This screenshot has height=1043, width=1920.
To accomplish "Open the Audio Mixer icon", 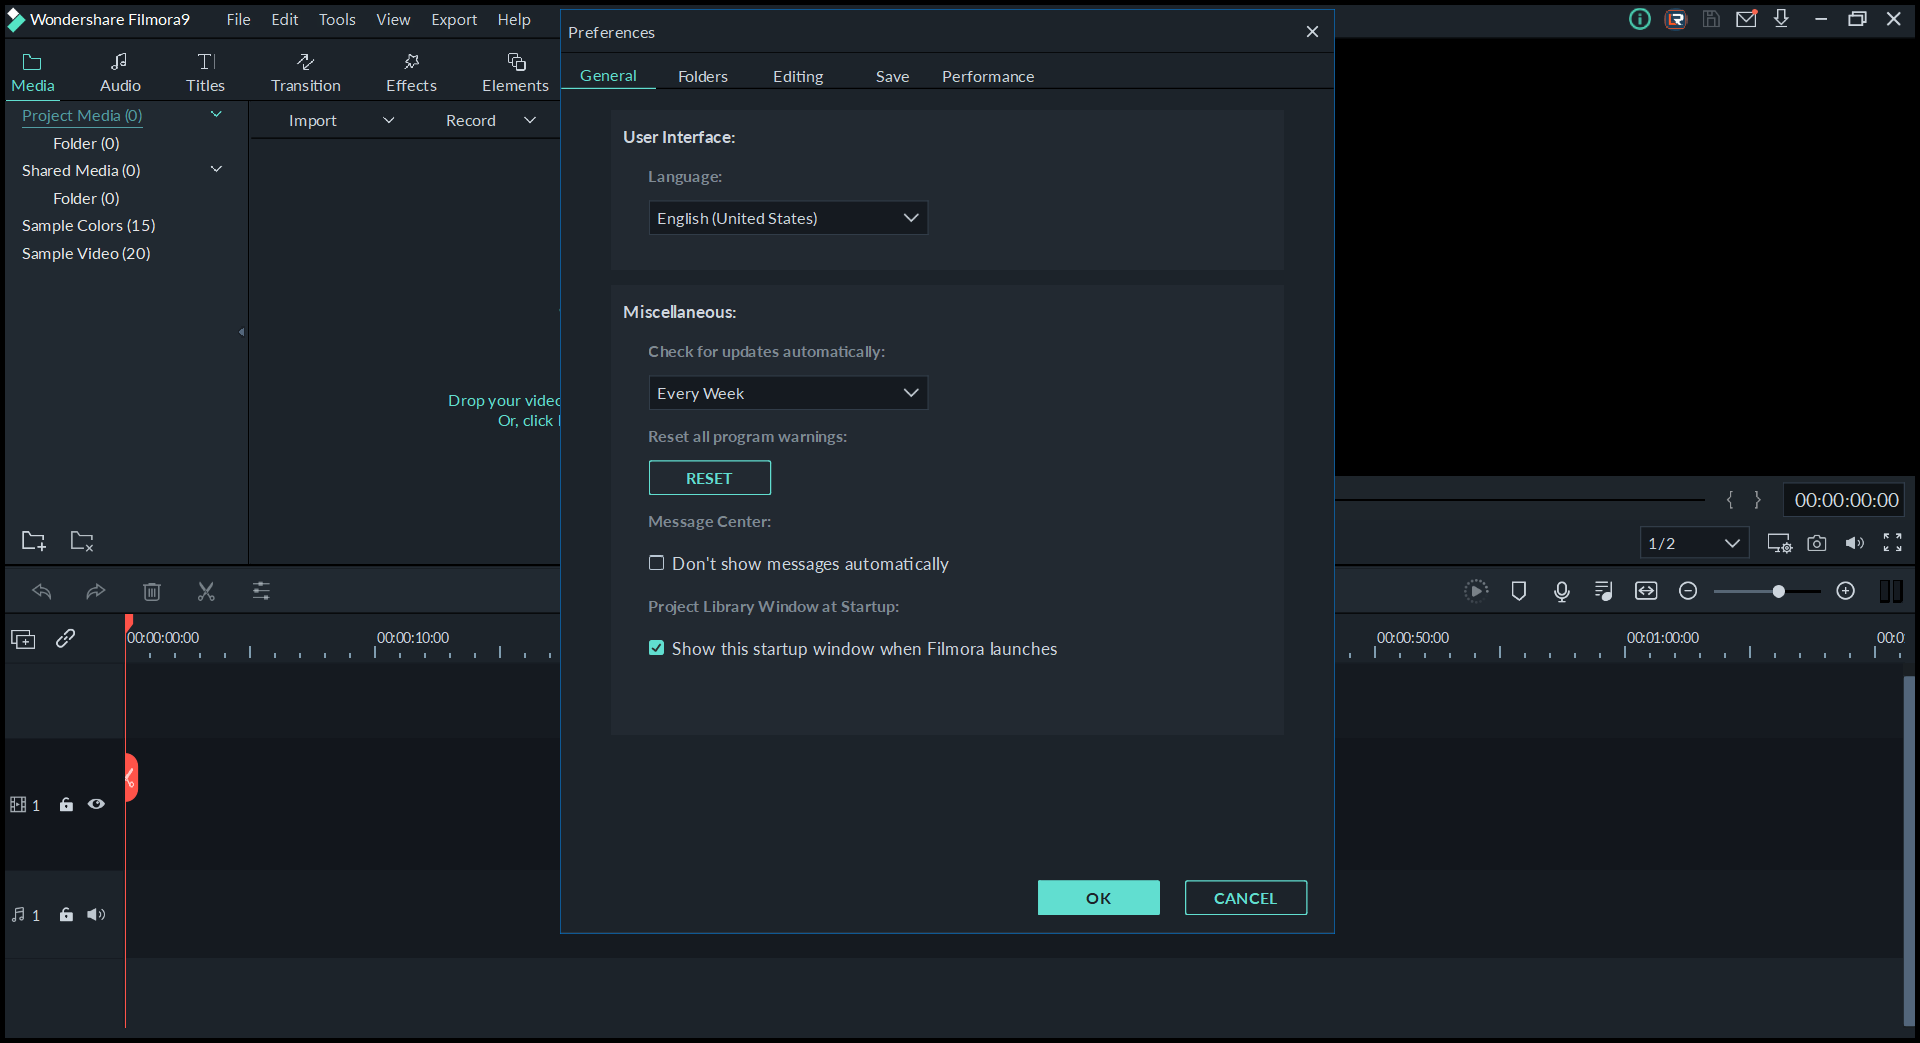I will (x=1604, y=591).
